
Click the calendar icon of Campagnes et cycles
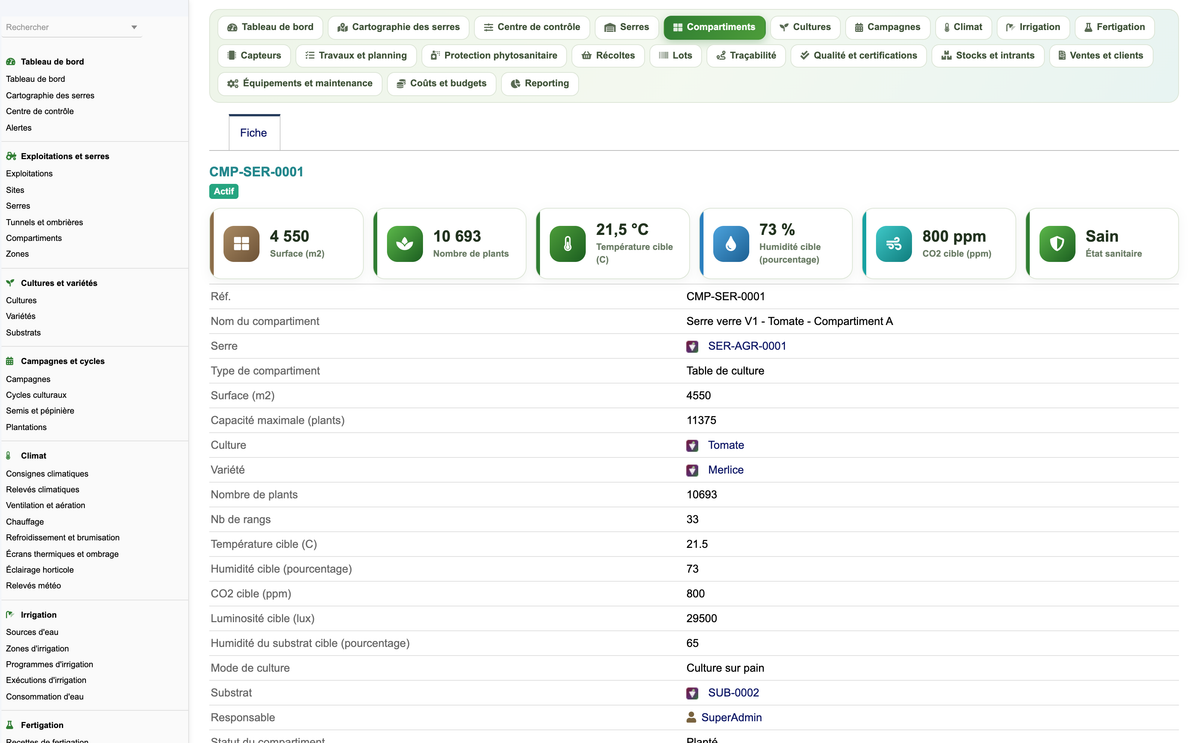tap(11, 361)
